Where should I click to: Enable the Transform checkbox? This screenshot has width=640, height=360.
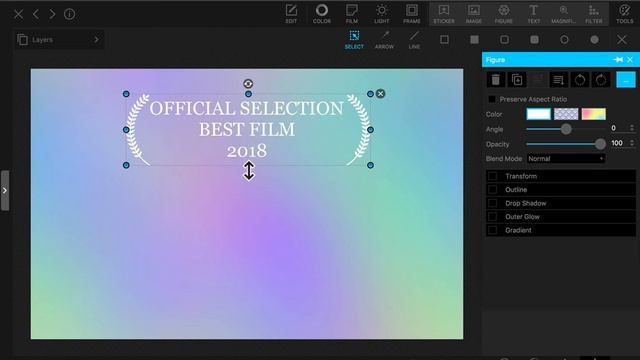493,176
